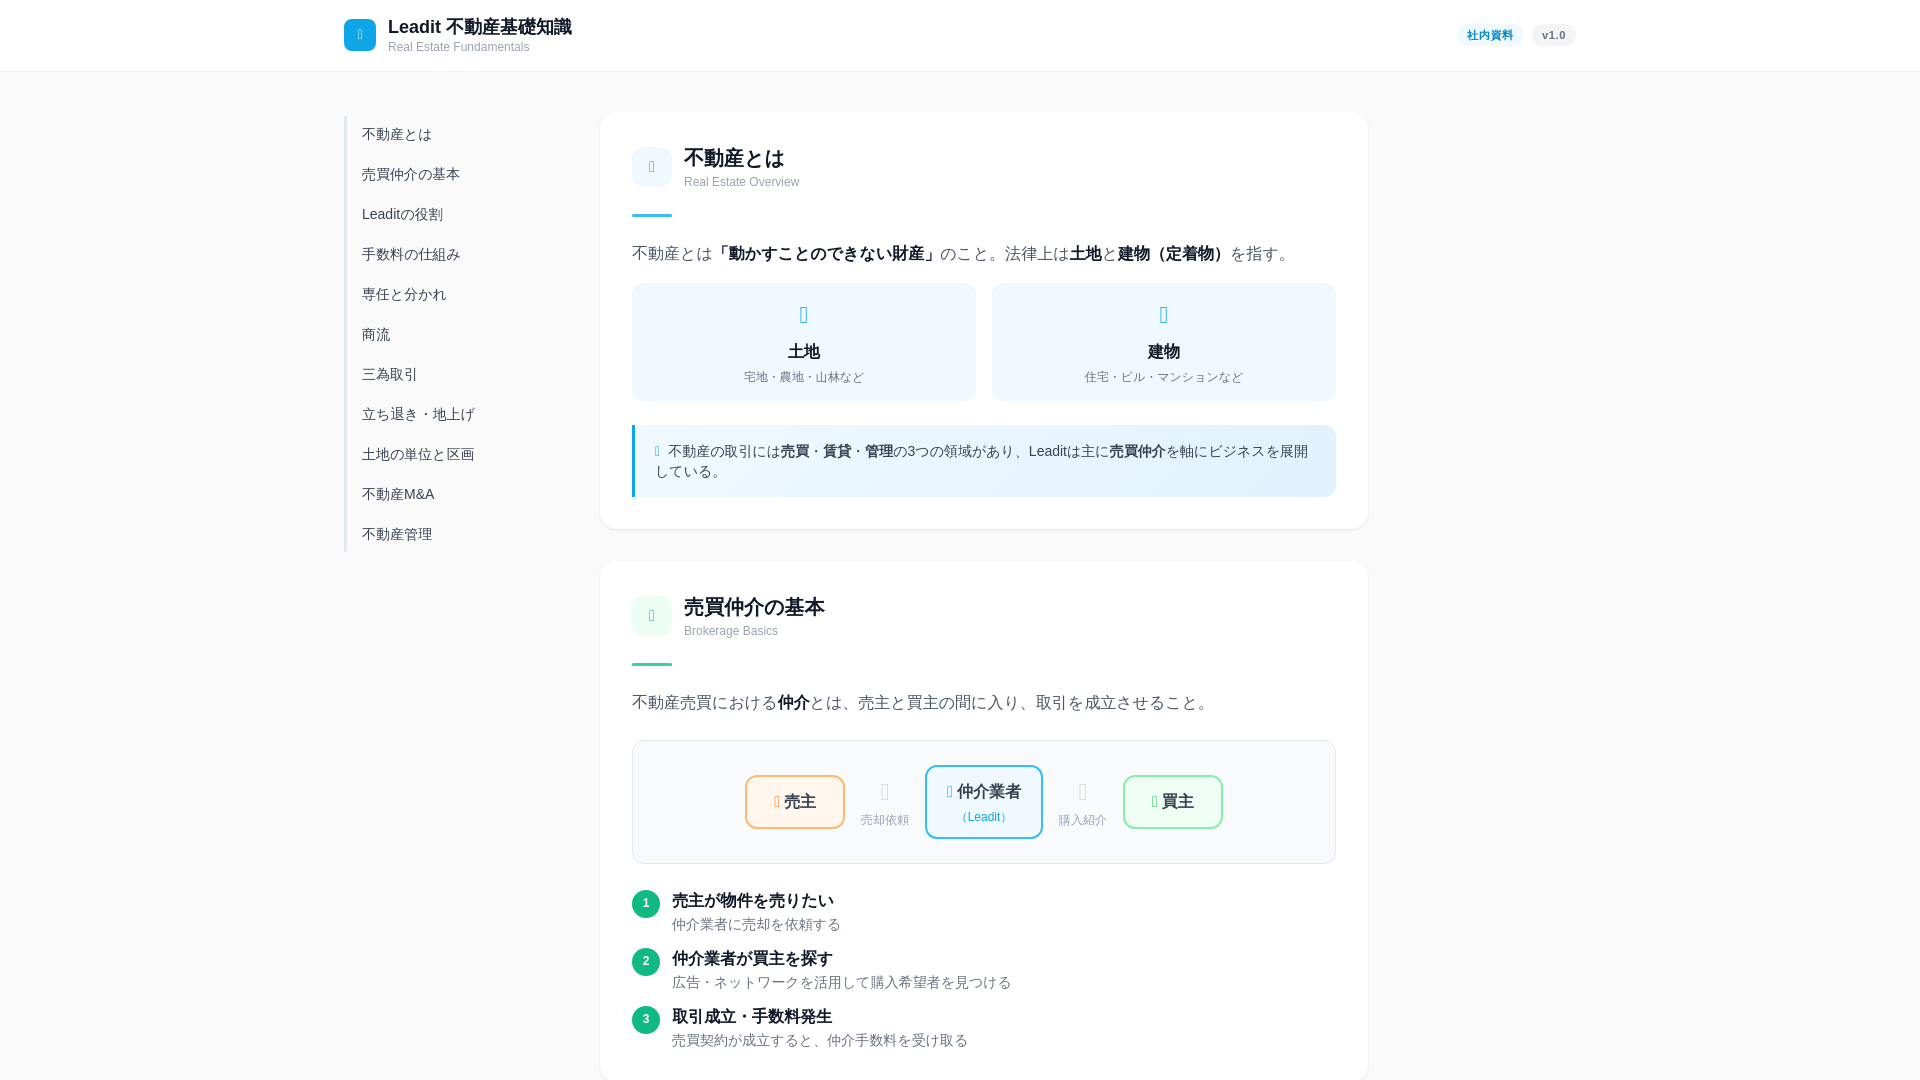1920x1080 pixels.
Task: Click the 建物 card
Action: 1164,342
